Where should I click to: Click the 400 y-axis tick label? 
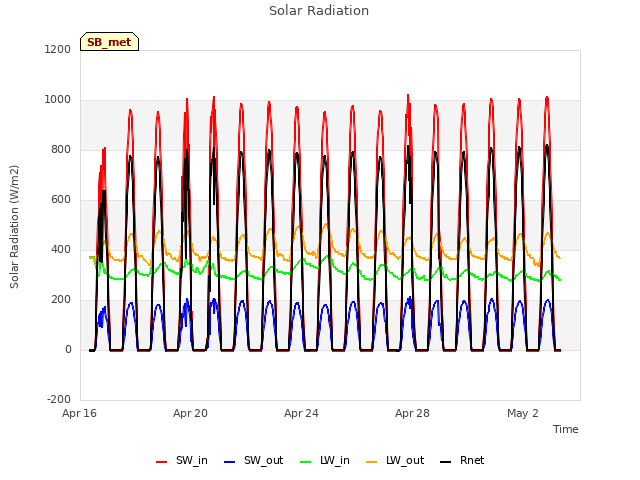pyautogui.click(x=61, y=249)
